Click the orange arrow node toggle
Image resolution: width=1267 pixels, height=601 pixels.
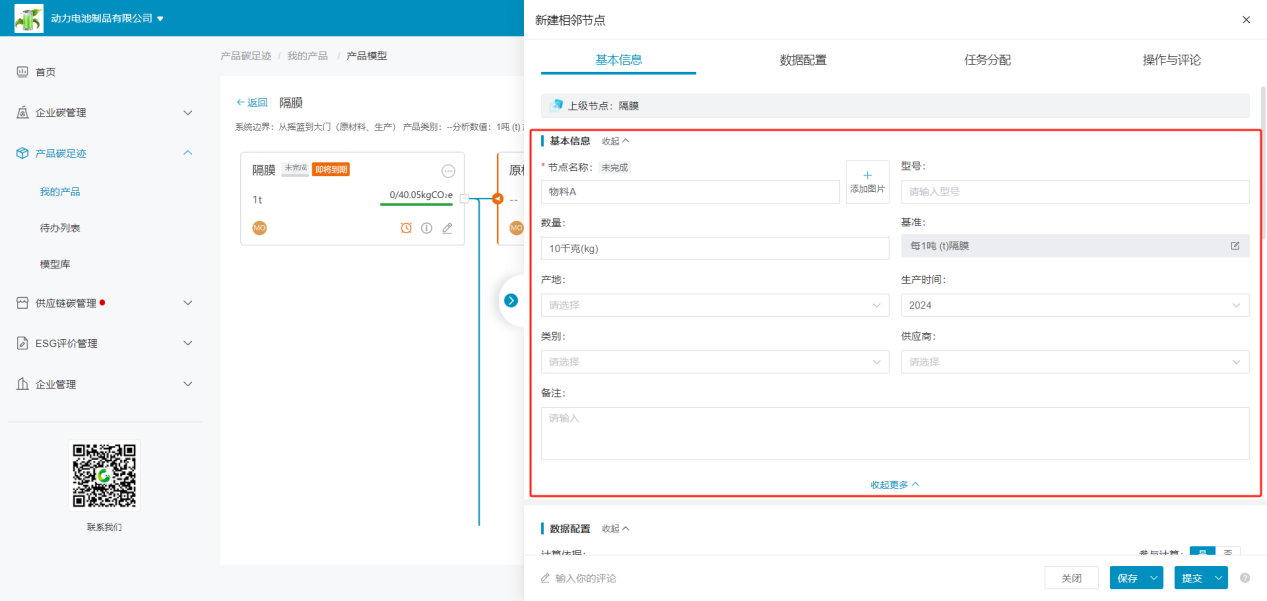[497, 198]
